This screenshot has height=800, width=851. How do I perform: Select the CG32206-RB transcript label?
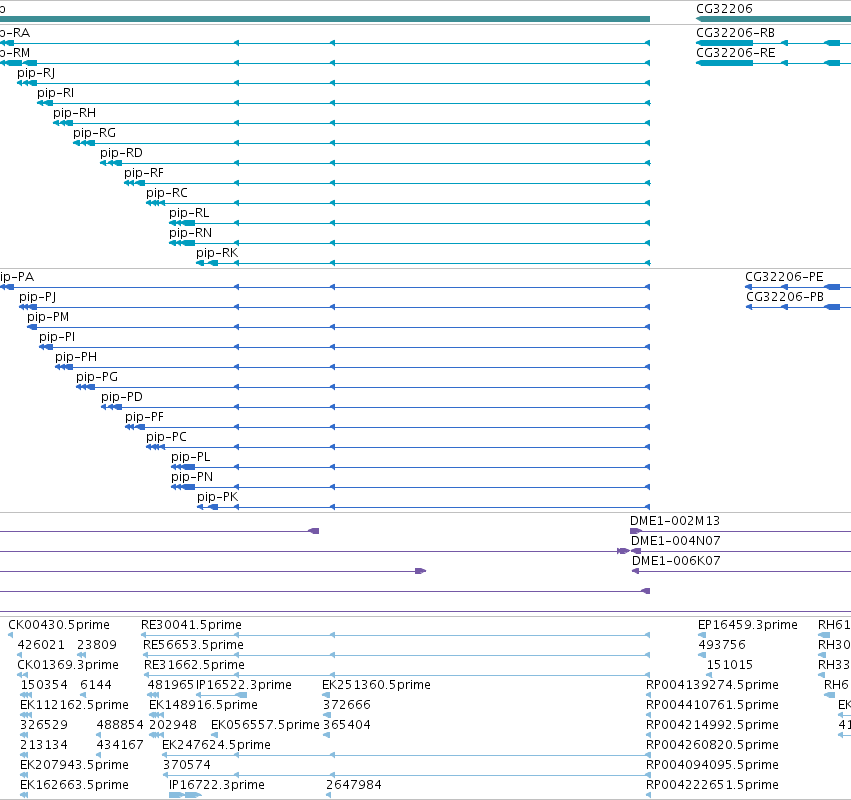click(735, 33)
